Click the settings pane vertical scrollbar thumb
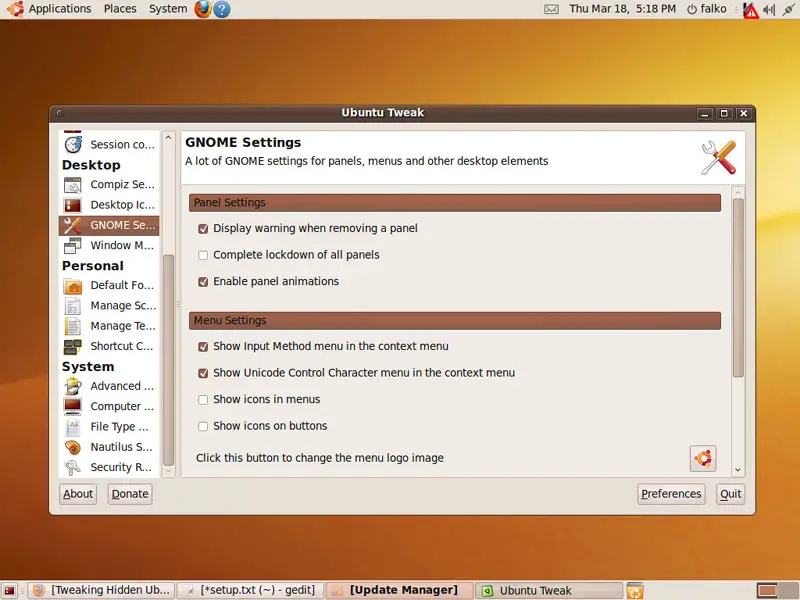The width and height of the screenshot is (800, 600). [738, 288]
